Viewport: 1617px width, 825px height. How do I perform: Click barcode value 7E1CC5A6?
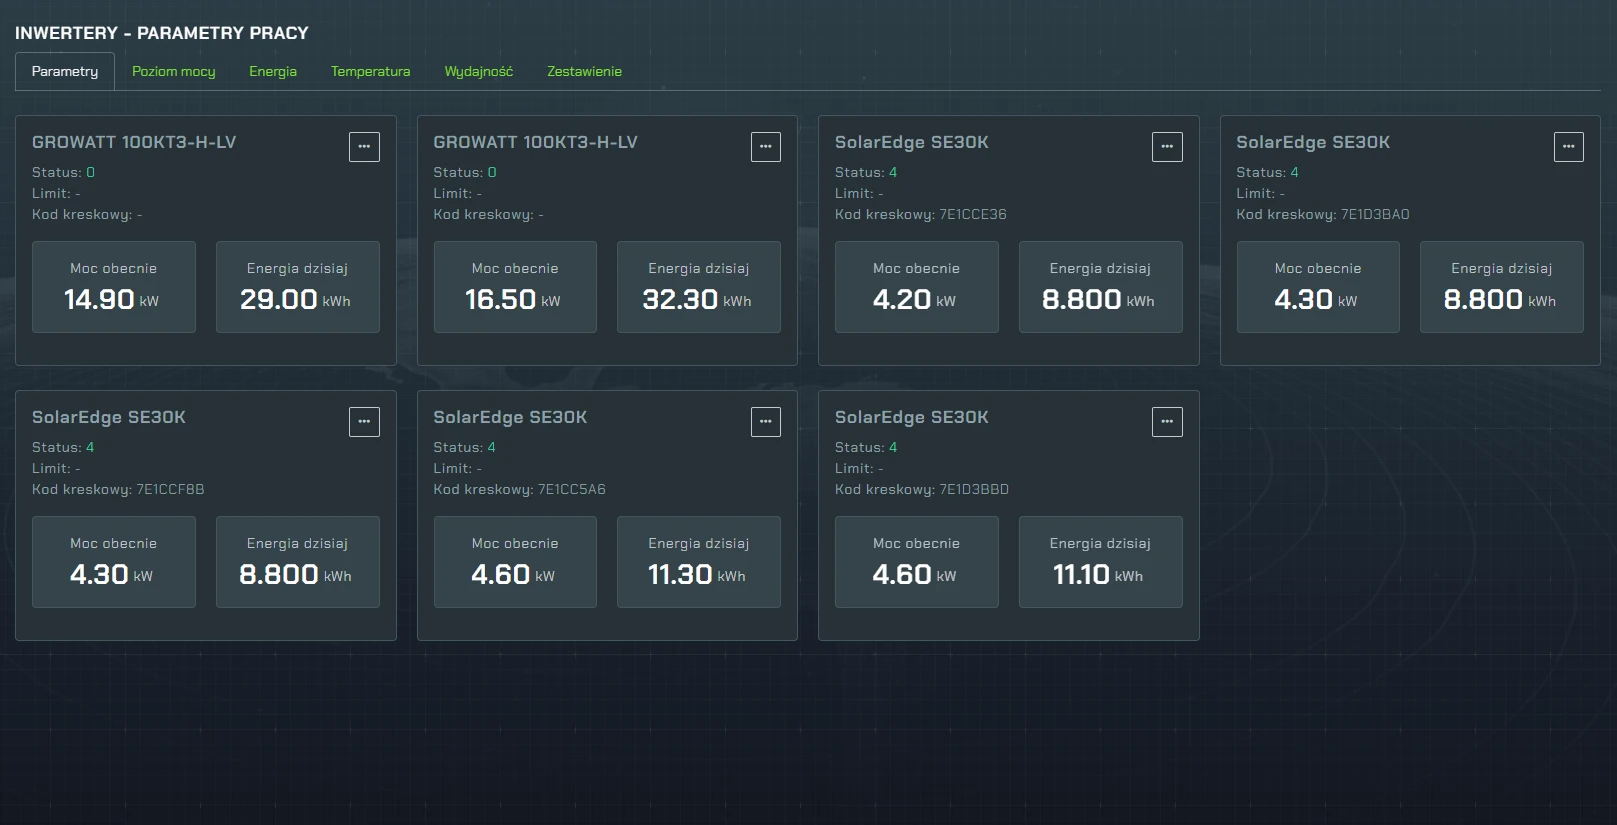[x=572, y=489]
